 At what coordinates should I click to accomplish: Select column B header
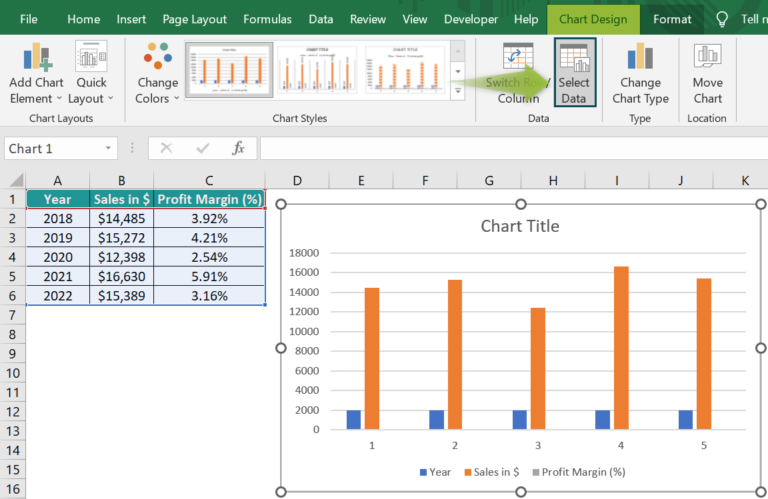[121, 180]
